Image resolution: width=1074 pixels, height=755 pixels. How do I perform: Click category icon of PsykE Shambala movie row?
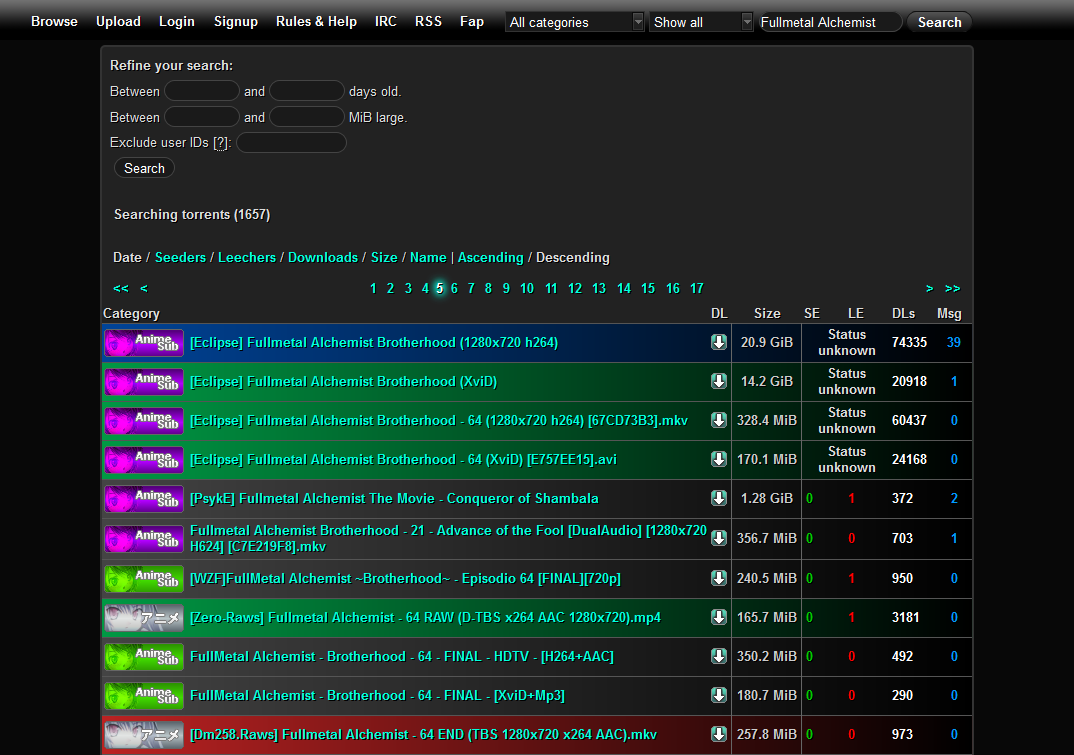tap(144, 499)
